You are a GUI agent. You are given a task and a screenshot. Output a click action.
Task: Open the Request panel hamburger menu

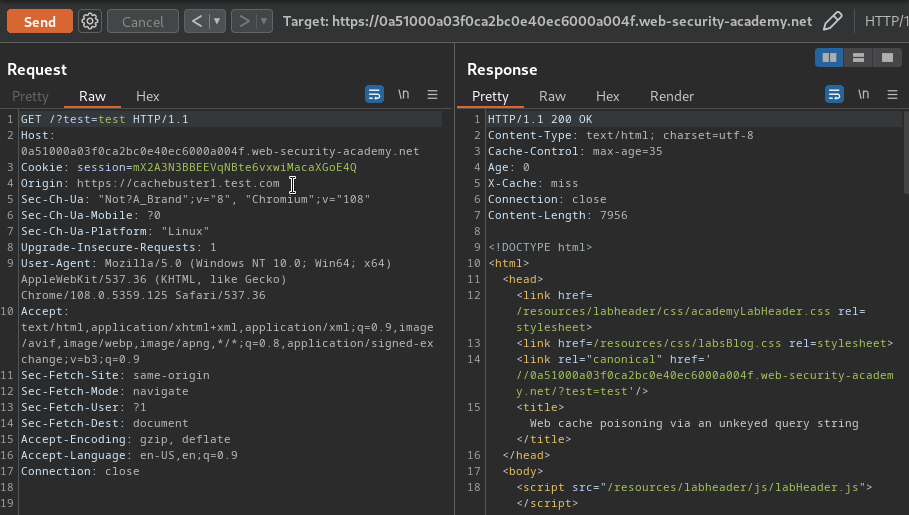[432, 94]
